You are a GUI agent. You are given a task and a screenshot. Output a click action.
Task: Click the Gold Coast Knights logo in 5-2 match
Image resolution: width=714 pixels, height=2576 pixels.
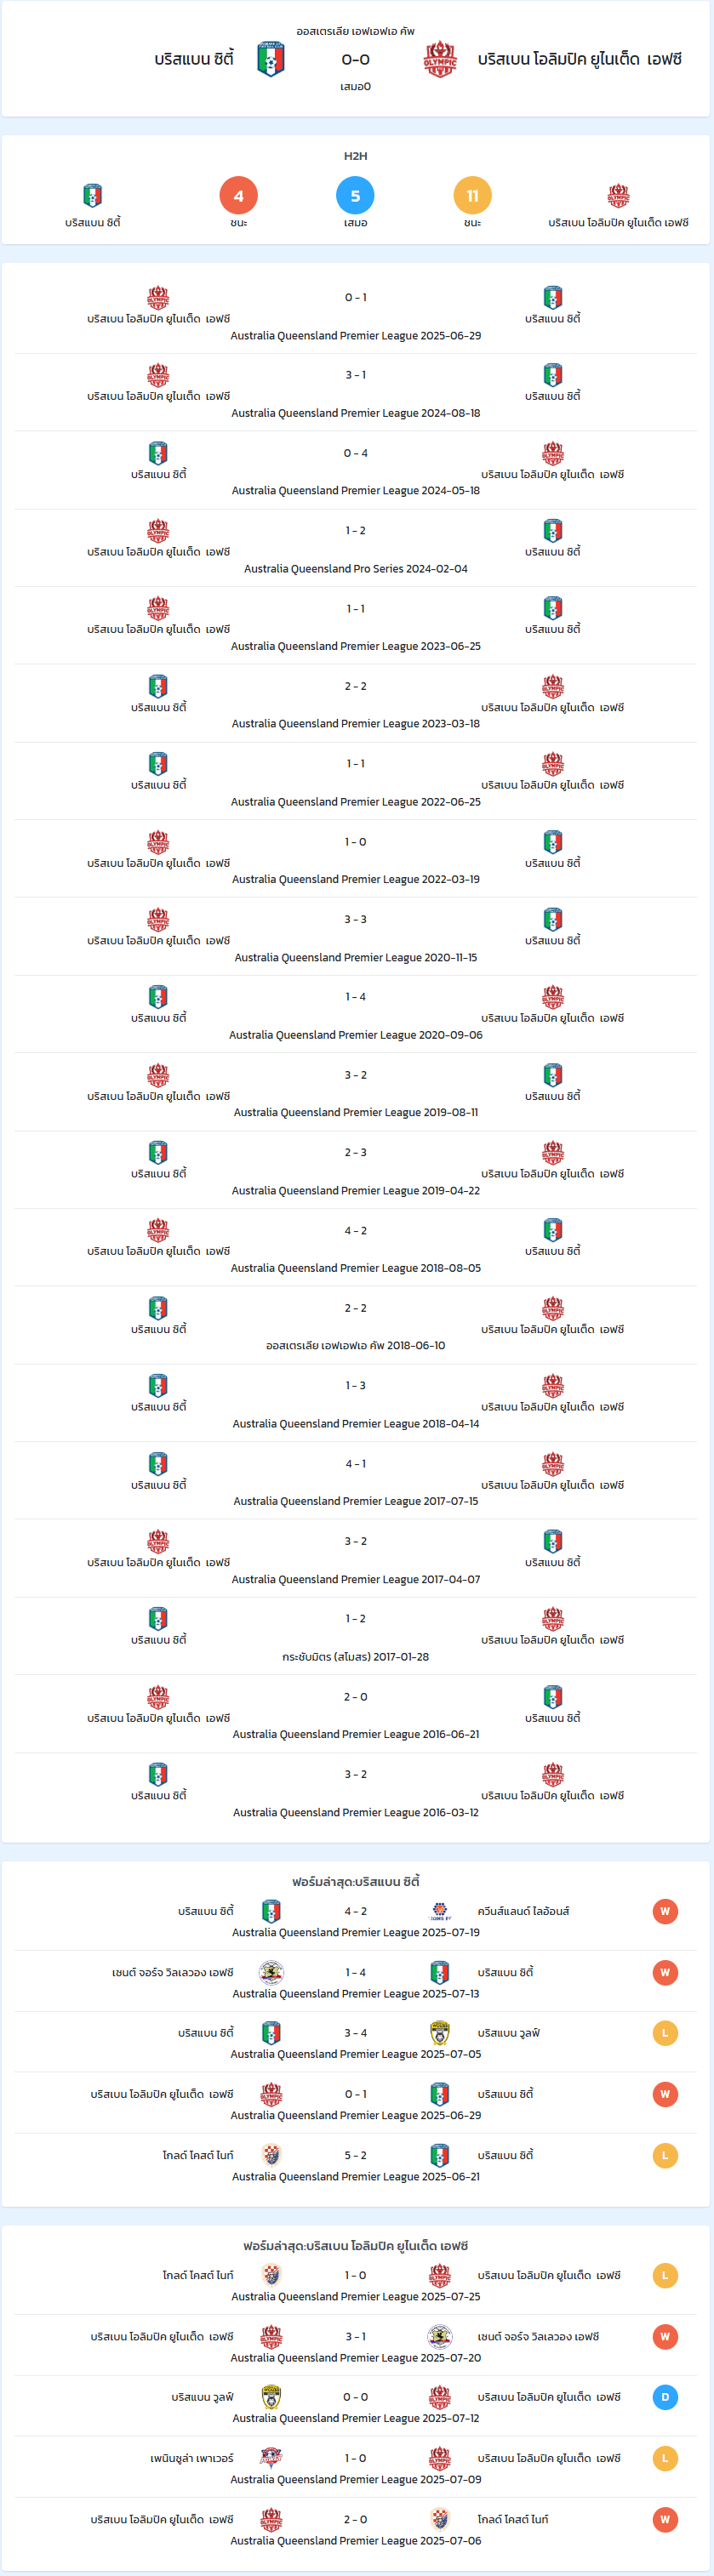271,2155
